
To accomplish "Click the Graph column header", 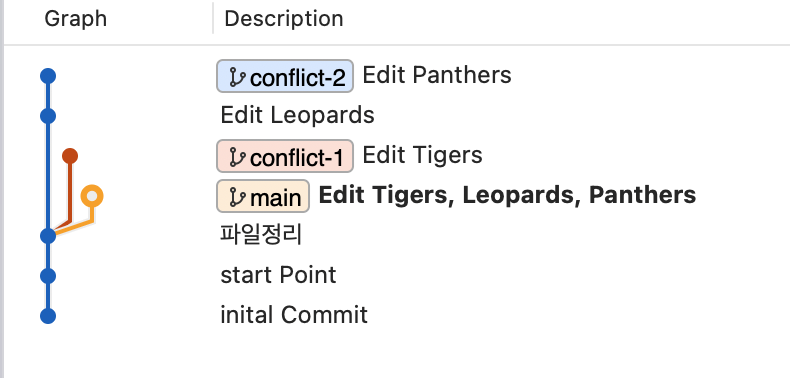I will click(x=76, y=19).
